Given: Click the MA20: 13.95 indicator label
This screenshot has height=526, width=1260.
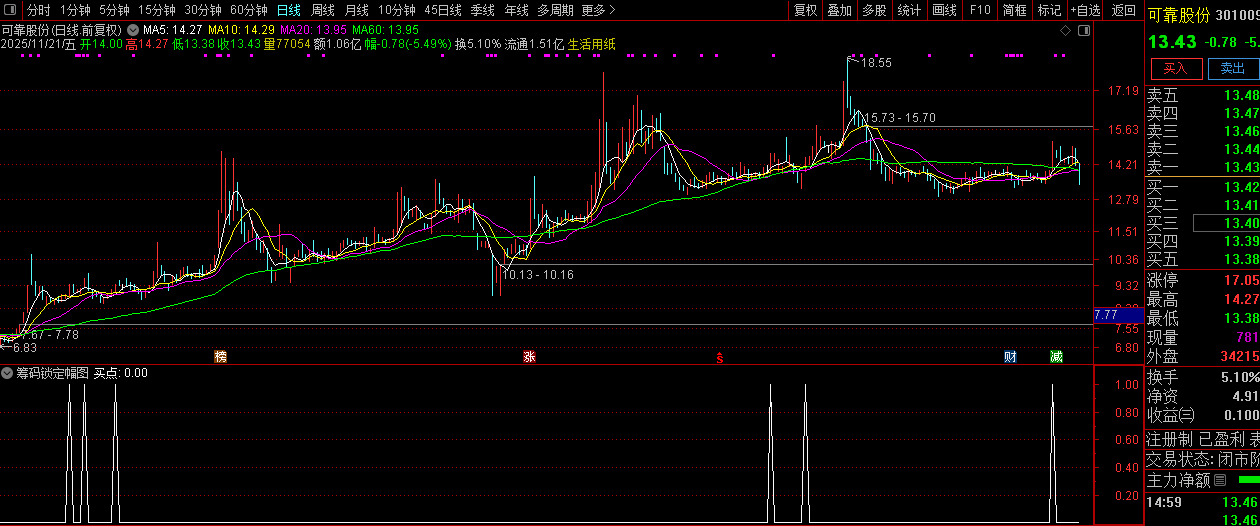Looking at the screenshot, I should click(x=313, y=30).
